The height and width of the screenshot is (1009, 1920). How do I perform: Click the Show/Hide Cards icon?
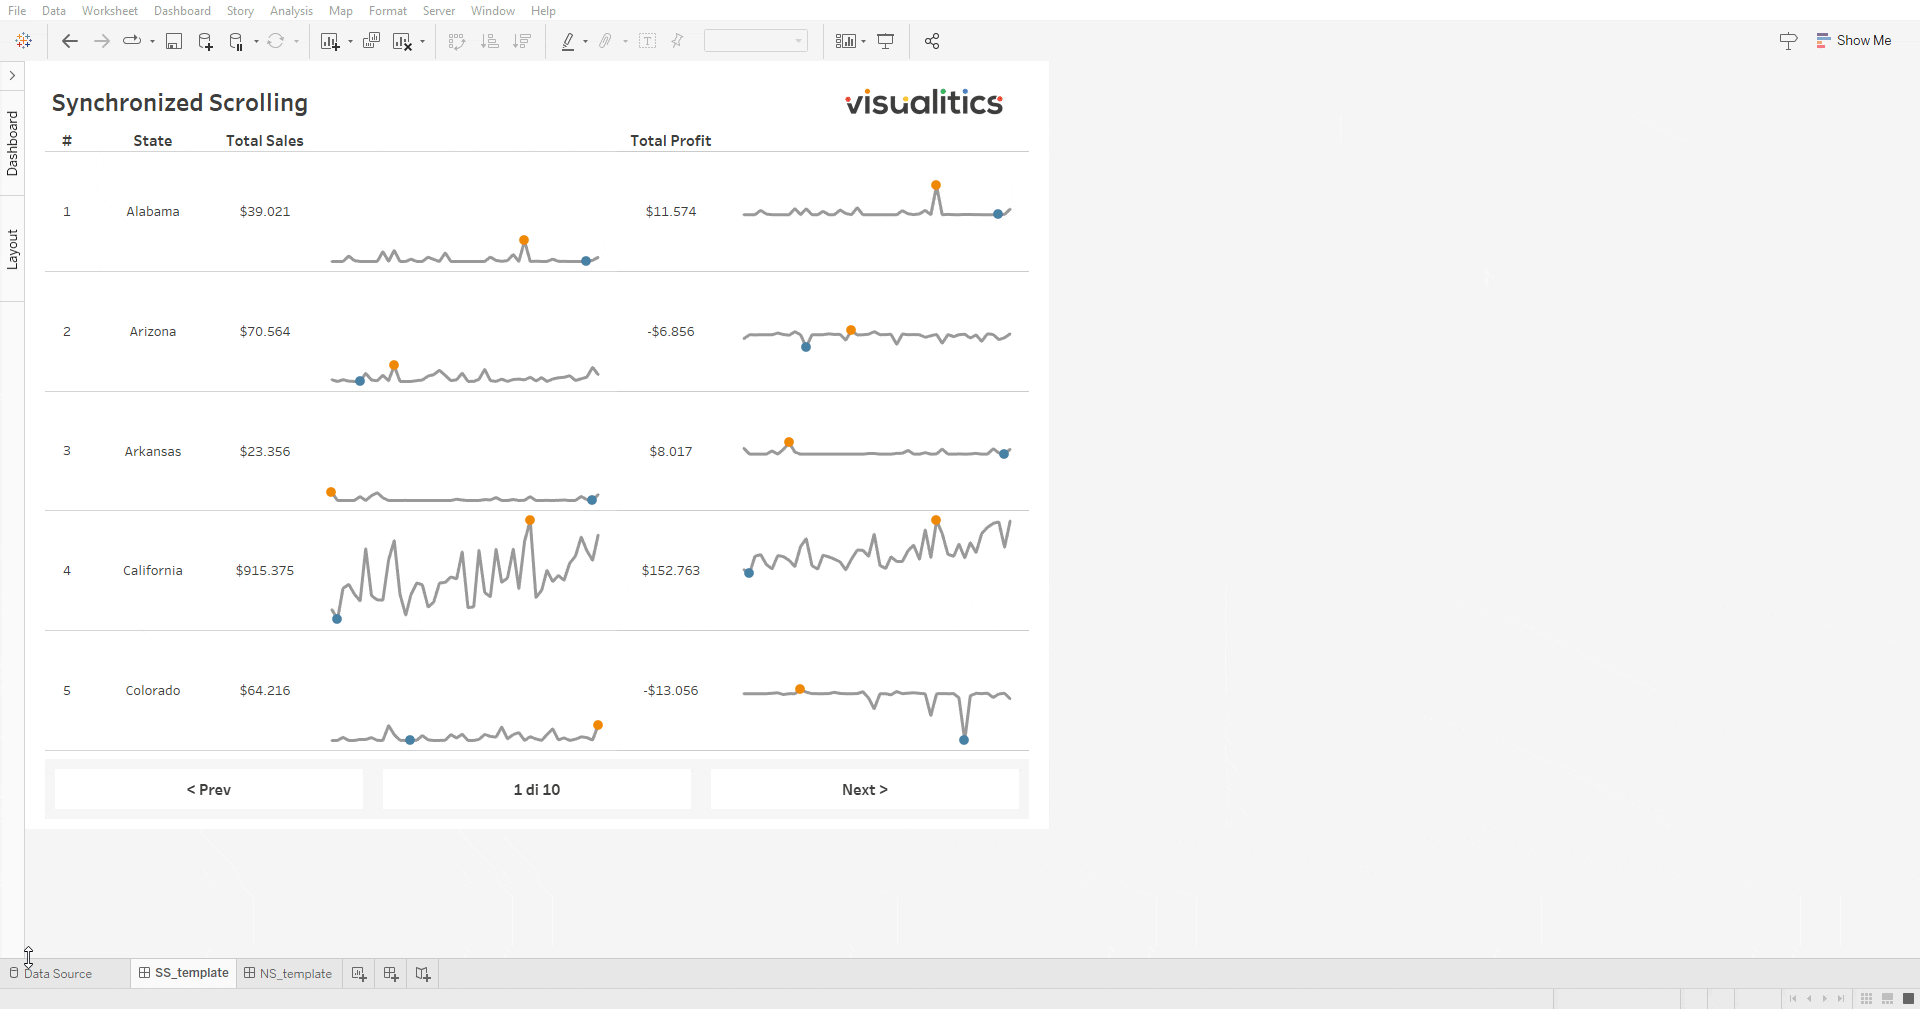click(846, 41)
